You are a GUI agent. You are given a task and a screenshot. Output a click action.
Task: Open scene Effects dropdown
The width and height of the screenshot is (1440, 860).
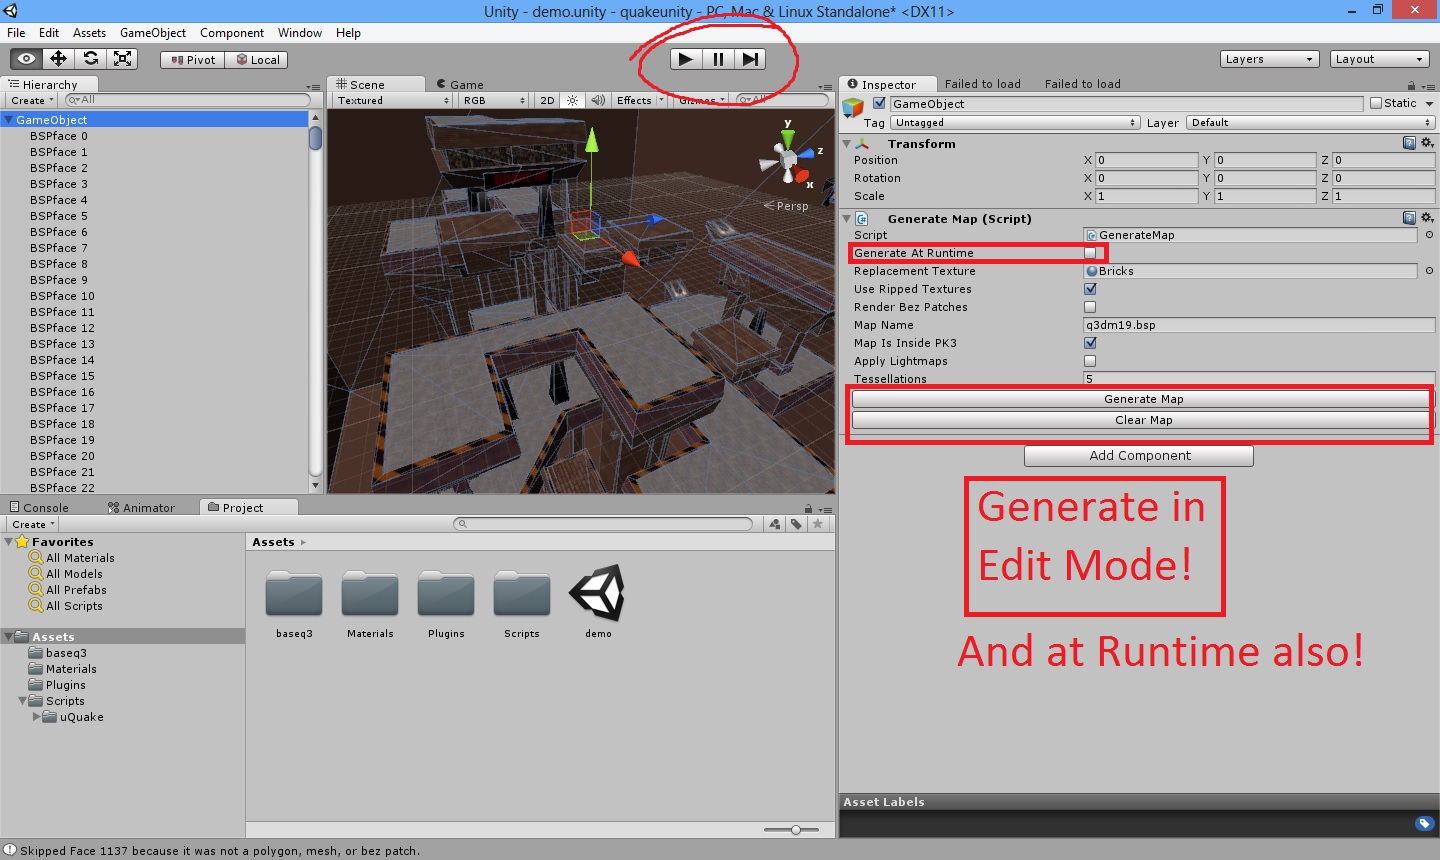pos(640,100)
